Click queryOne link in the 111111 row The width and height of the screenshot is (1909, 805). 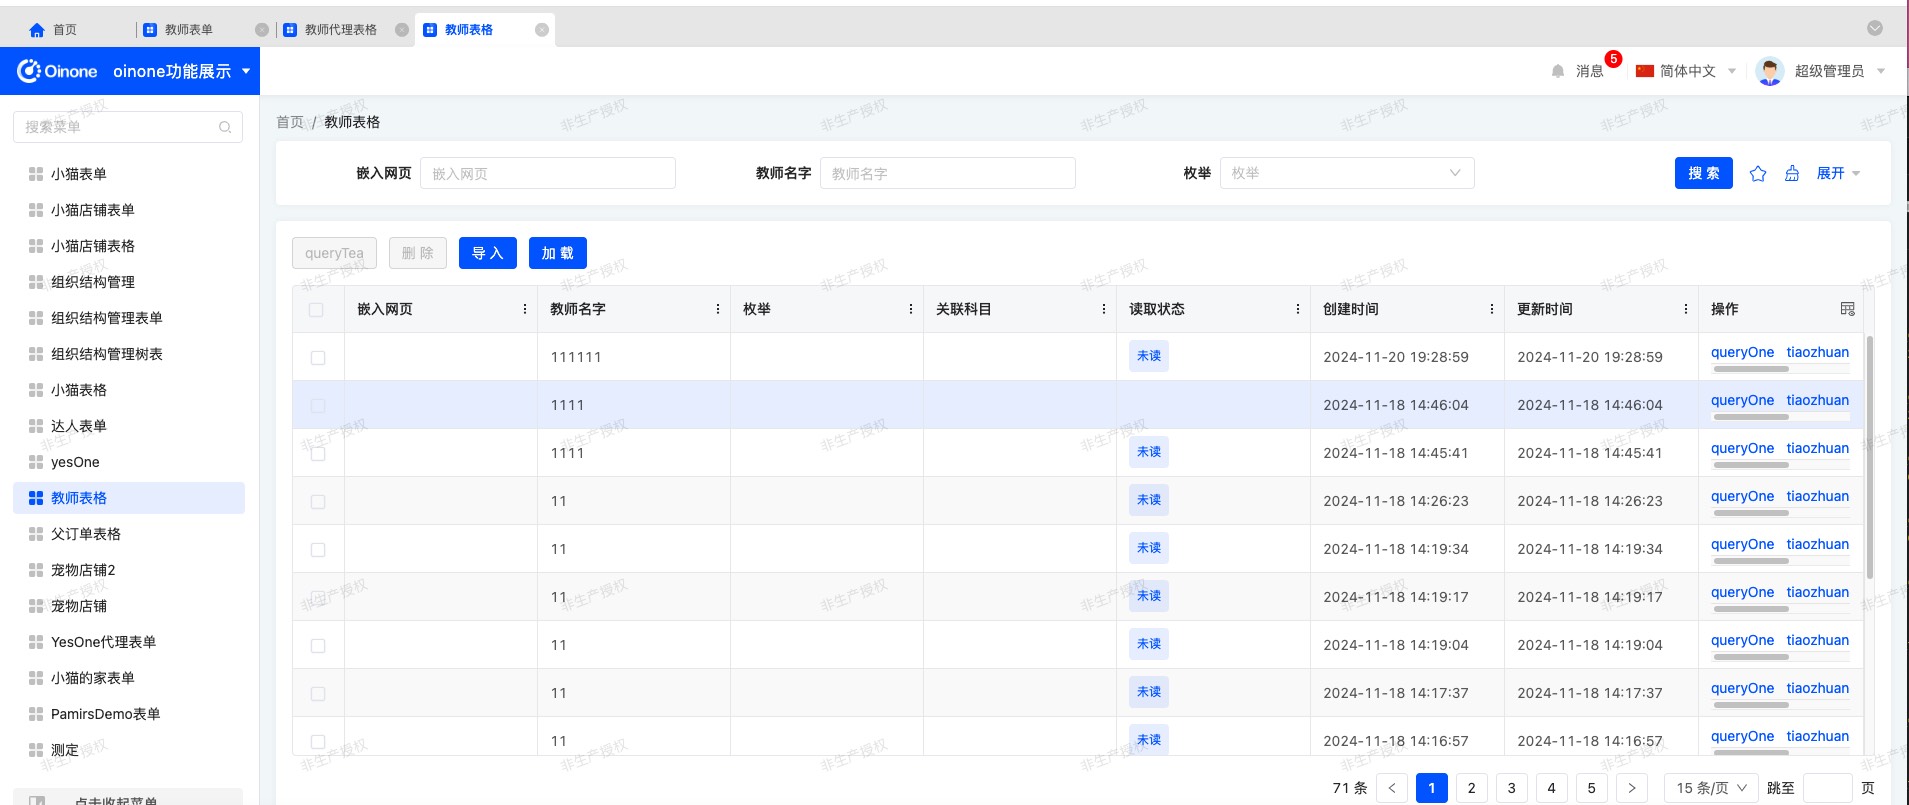(1742, 352)
